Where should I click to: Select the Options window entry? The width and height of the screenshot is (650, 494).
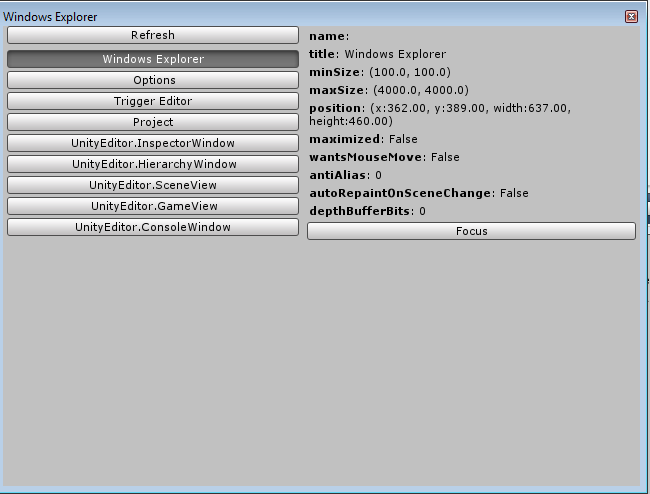pyautogui.click(x=153, y=80)
